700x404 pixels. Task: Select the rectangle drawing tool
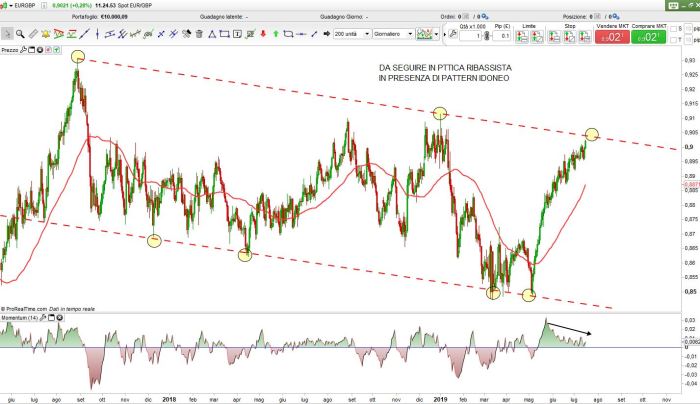[x=225, y=33]
